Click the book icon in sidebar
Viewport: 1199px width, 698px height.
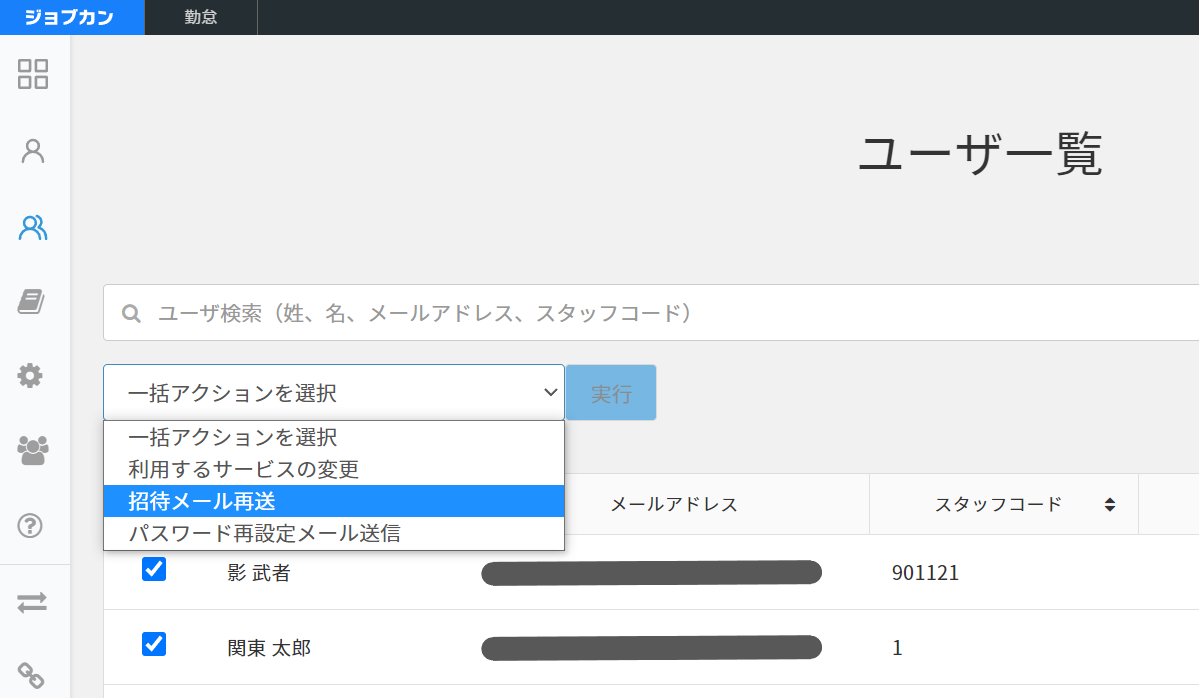pyautogui.click(x=33, y=301)
